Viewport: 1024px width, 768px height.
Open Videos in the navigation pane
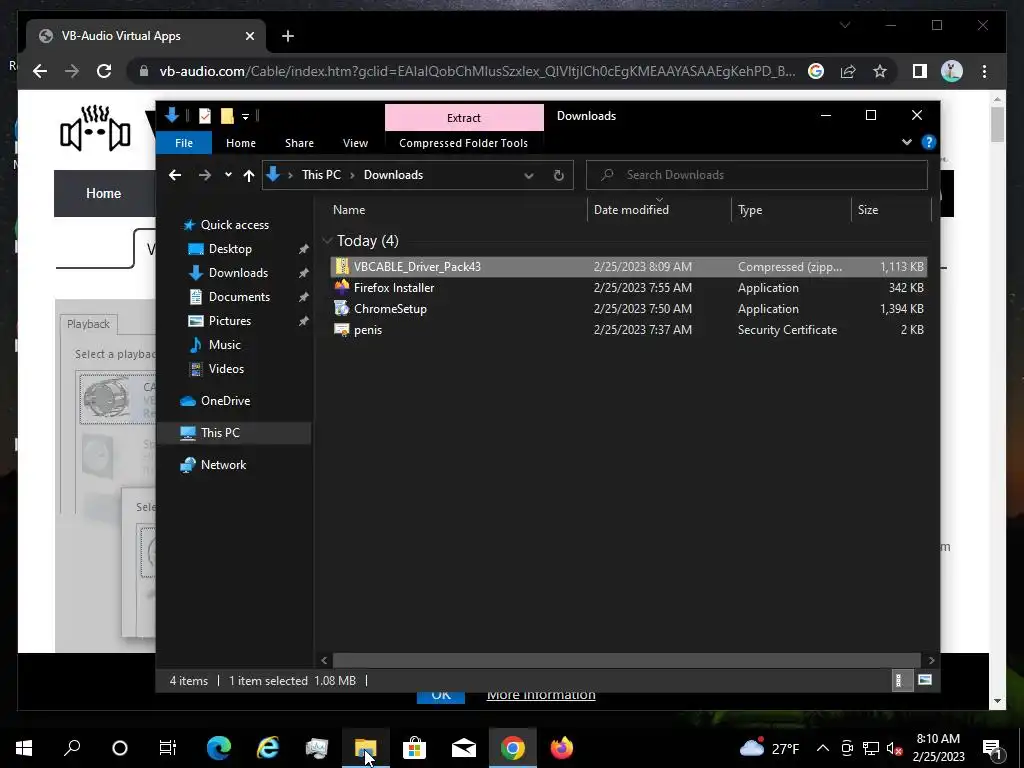[226, 369]
